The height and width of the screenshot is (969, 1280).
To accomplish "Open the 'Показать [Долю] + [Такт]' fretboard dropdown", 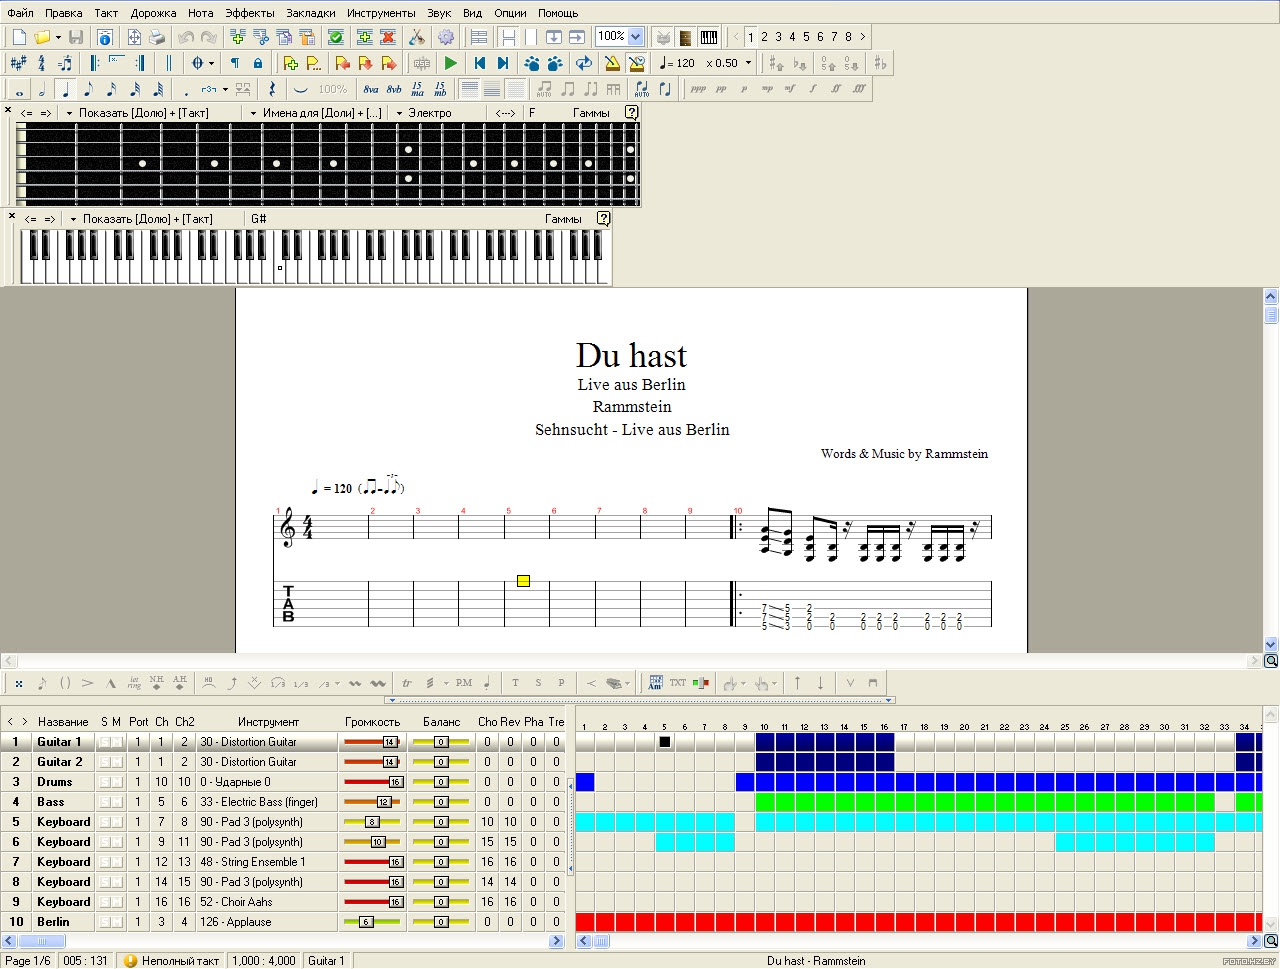I will pyautogui.click(x=139, y=113).
